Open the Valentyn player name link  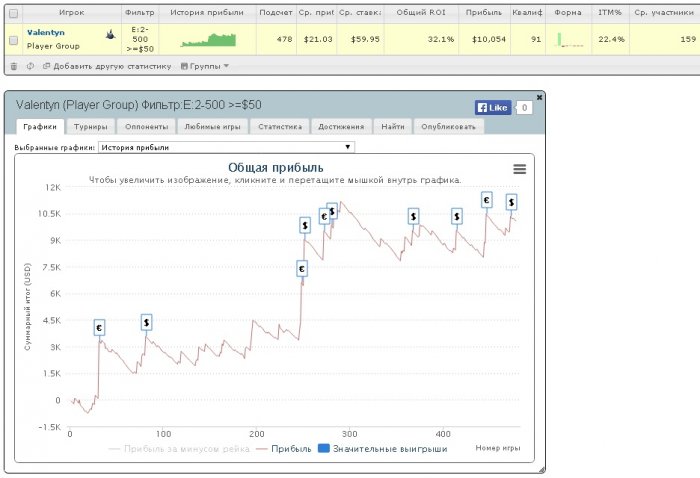[46, 33]
